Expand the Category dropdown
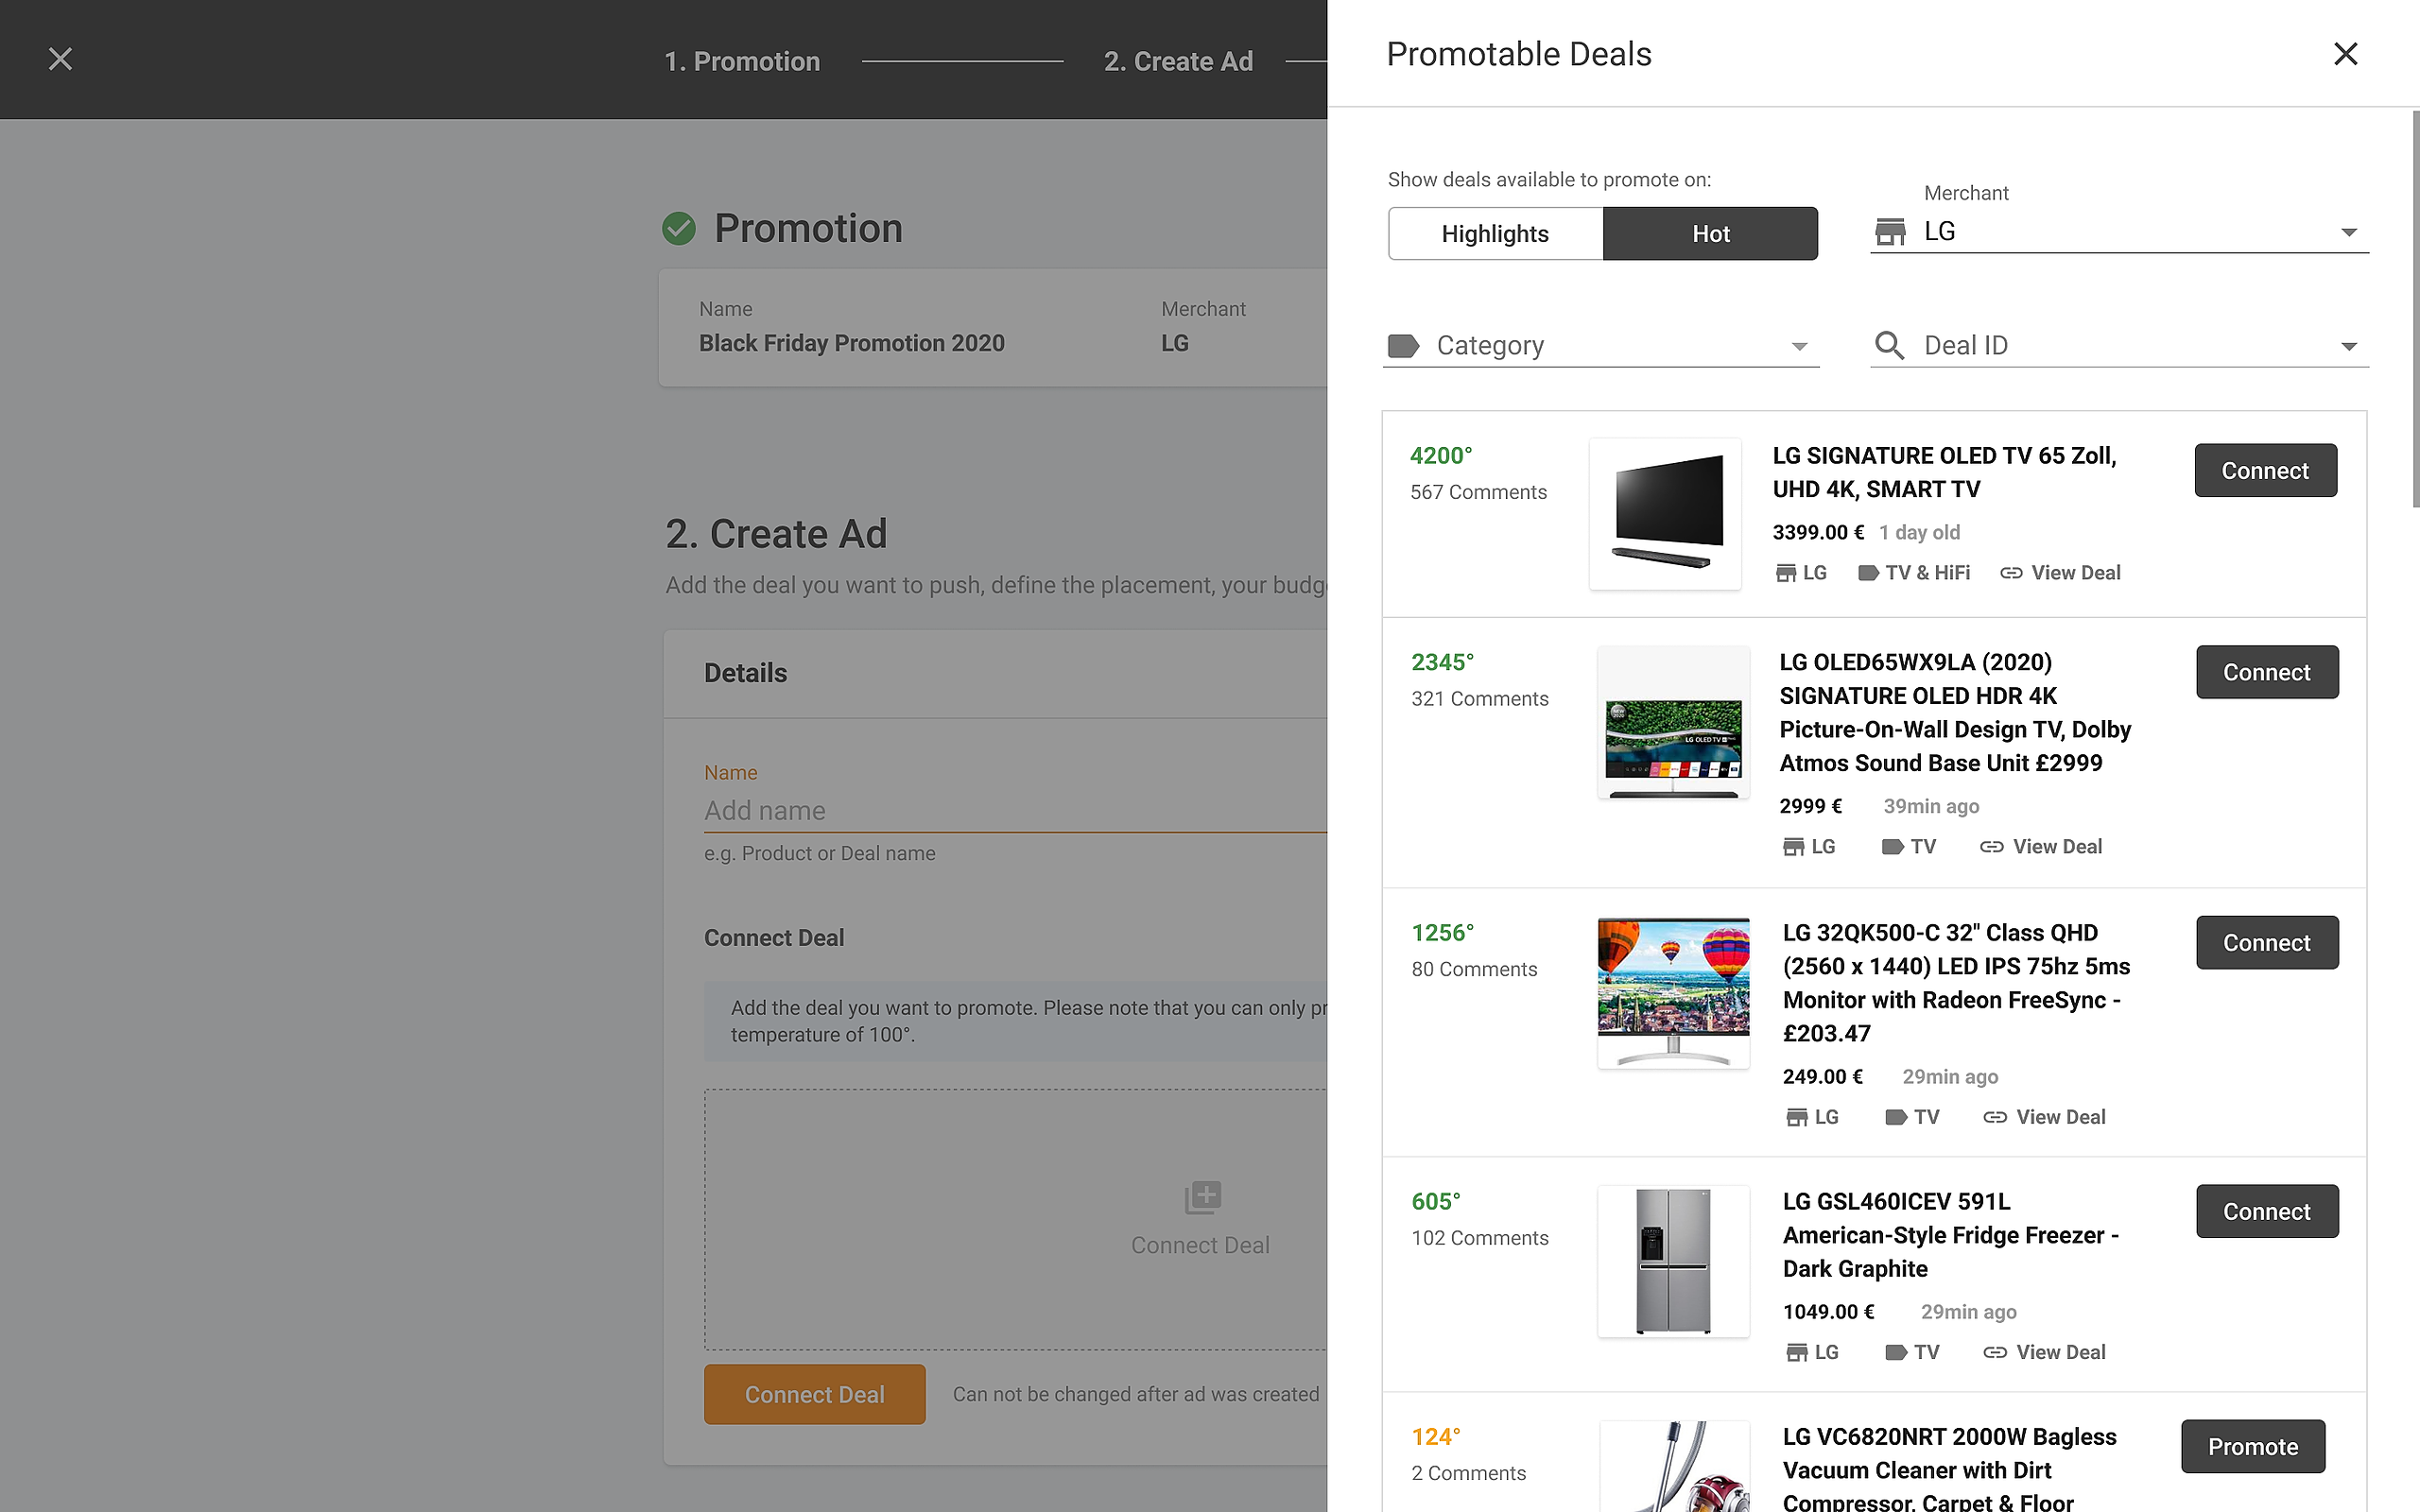 (1799, 346)
